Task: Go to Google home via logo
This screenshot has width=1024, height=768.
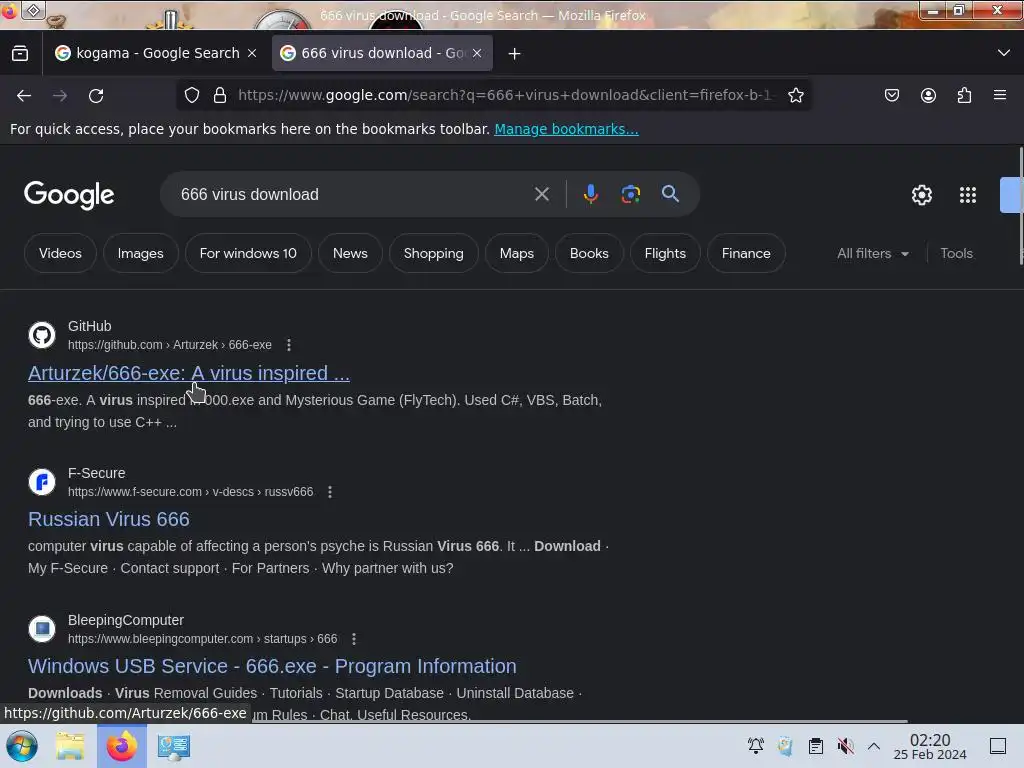Action: [x=69, y=195]
